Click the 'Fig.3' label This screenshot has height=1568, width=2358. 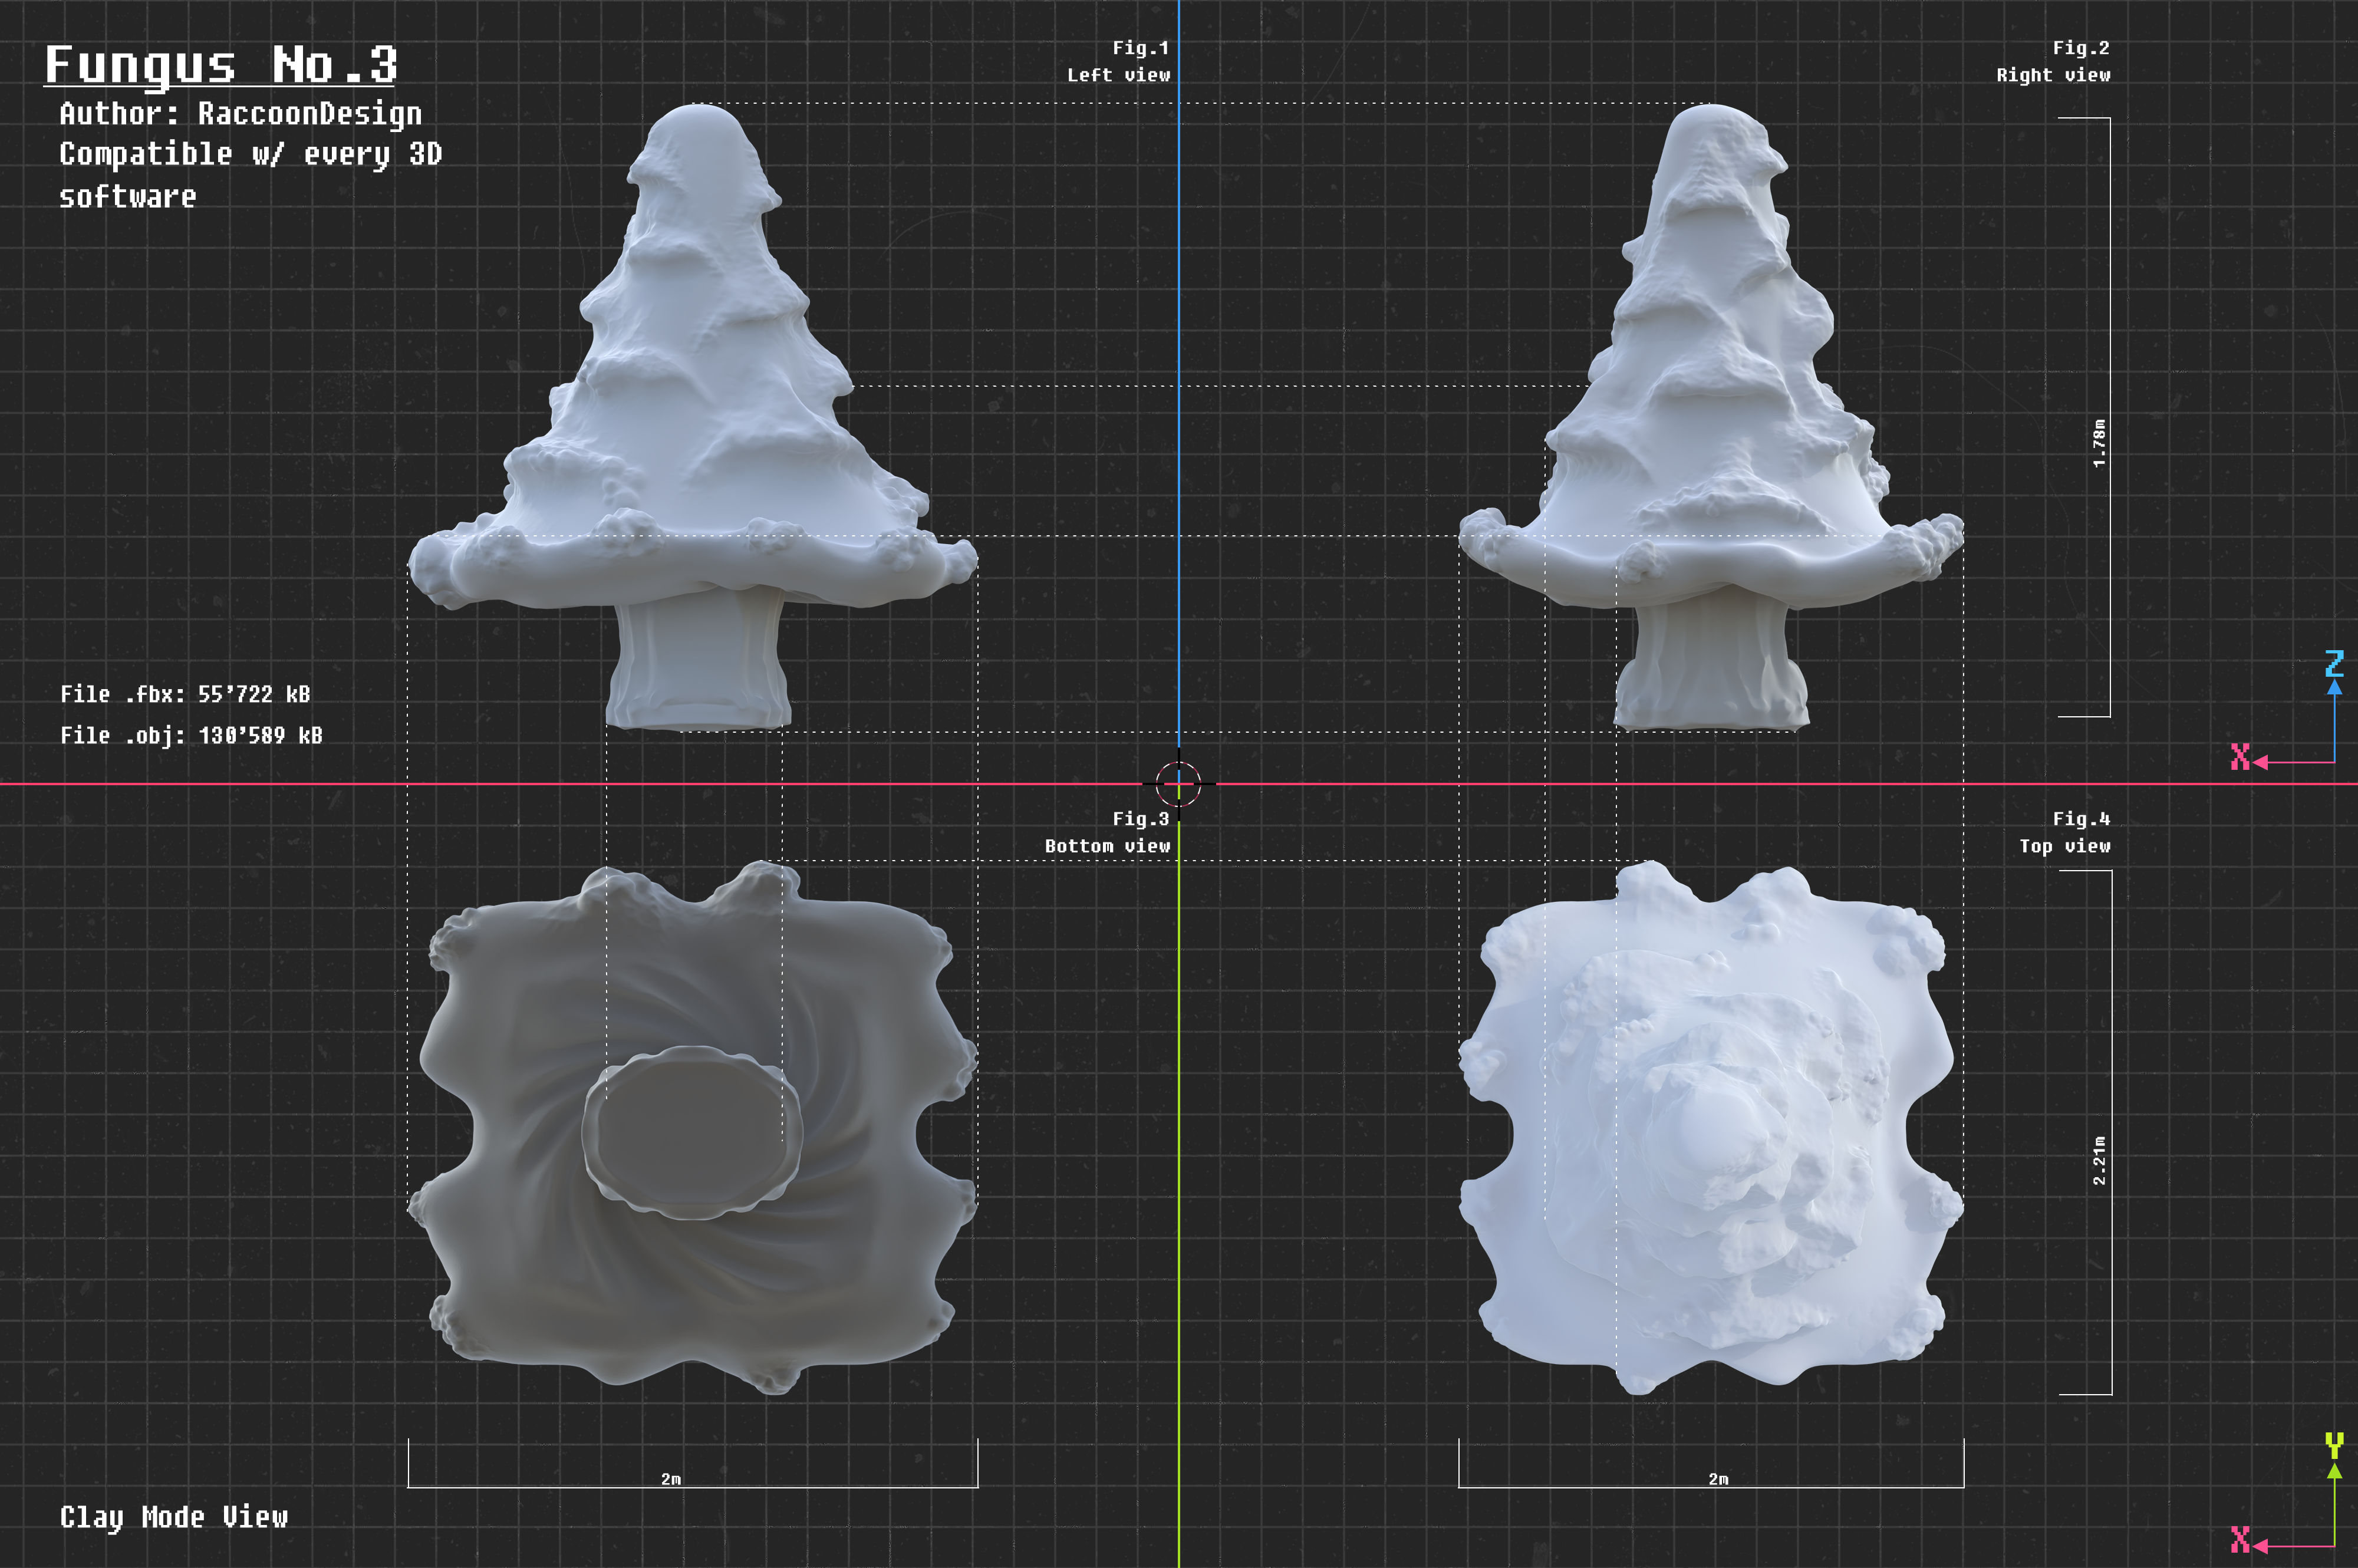tap(1141, 819)
